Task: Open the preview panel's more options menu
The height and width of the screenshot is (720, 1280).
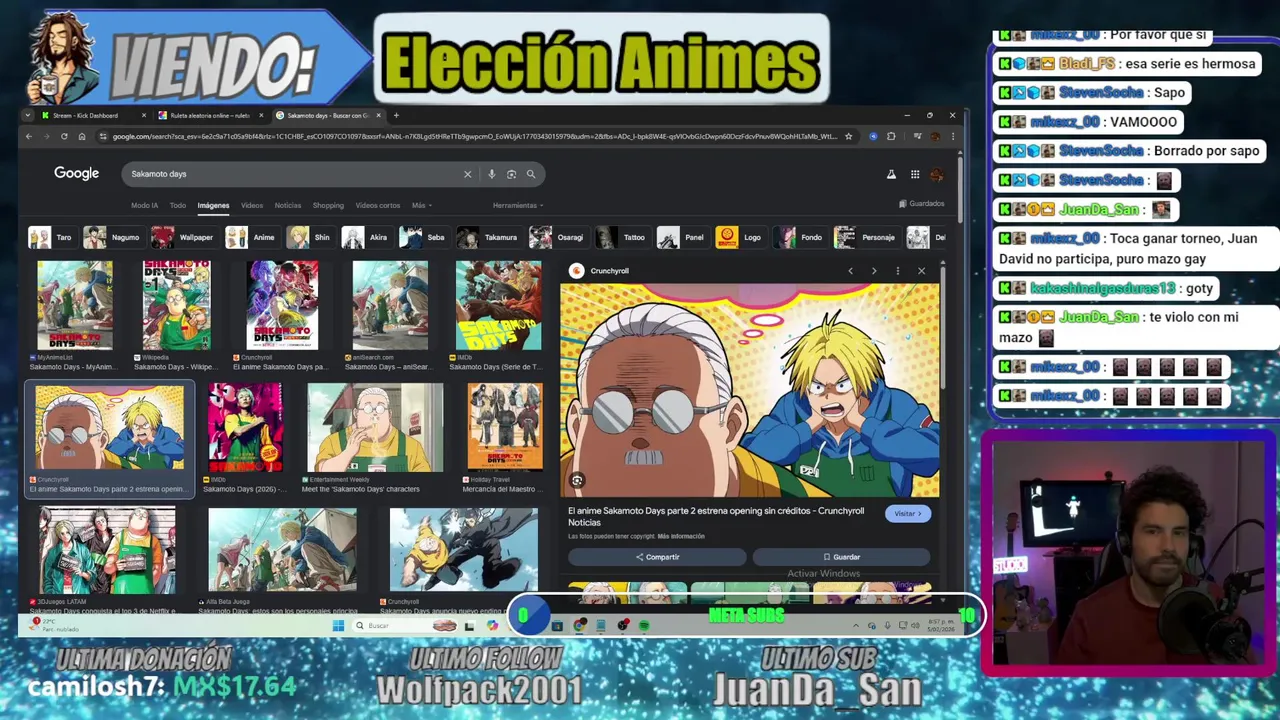Action: [898, 271]
